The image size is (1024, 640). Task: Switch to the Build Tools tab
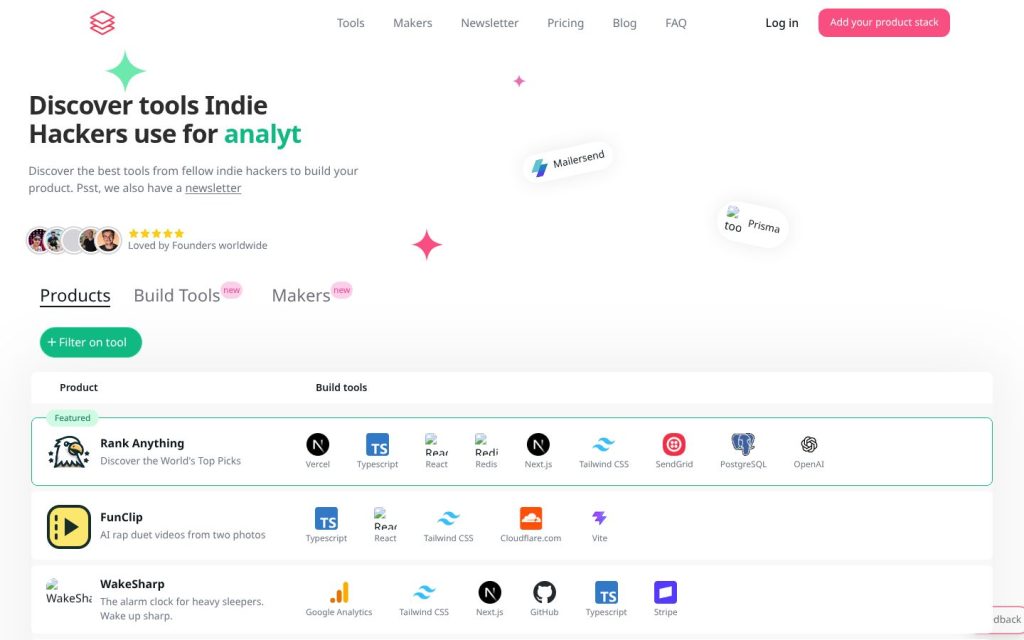(x=177, y=296)
